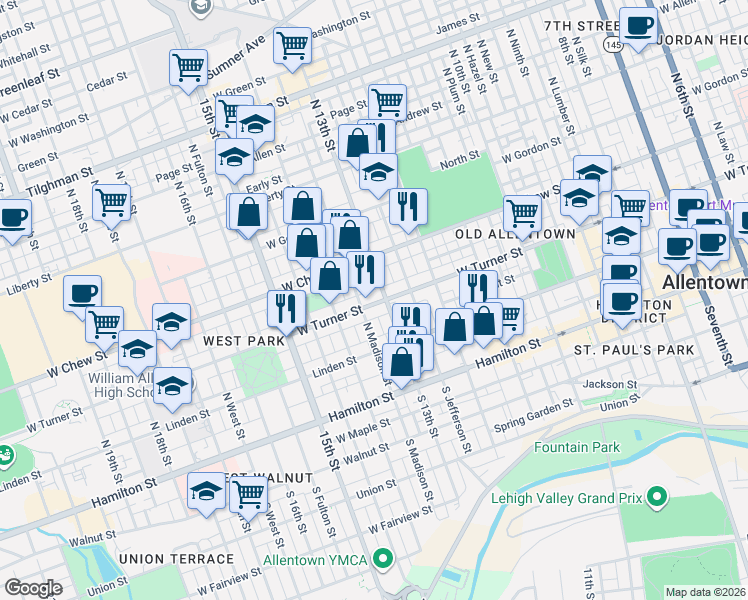The image size is (748, 600).
Task: Select the OLD ALLENTOWN neighborhood label
Action: click(515, 234)
